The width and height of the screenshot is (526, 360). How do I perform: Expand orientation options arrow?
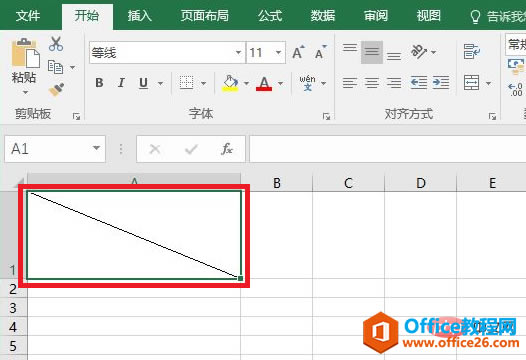pyautogui.click(x=433, y=52)
